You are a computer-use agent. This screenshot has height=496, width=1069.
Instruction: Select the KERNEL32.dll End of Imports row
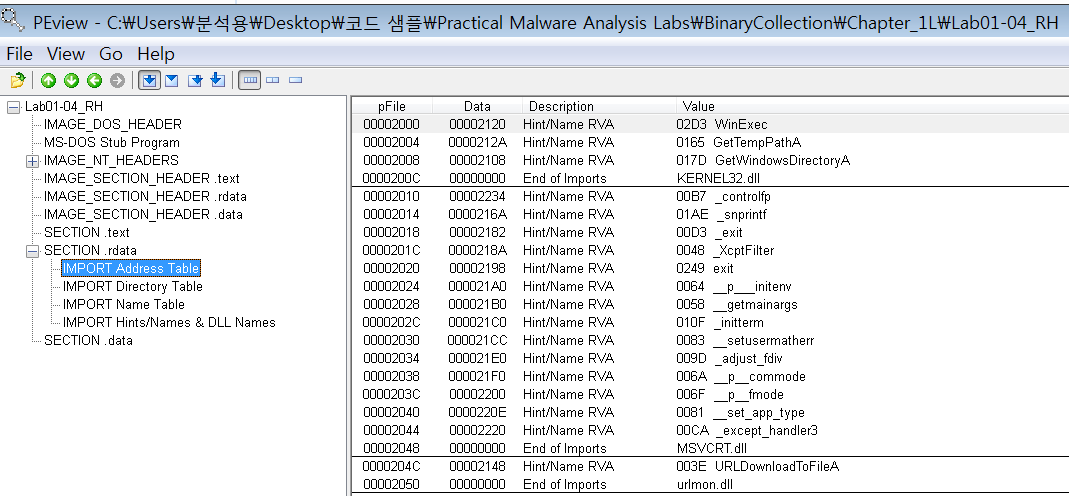[710, 179]
